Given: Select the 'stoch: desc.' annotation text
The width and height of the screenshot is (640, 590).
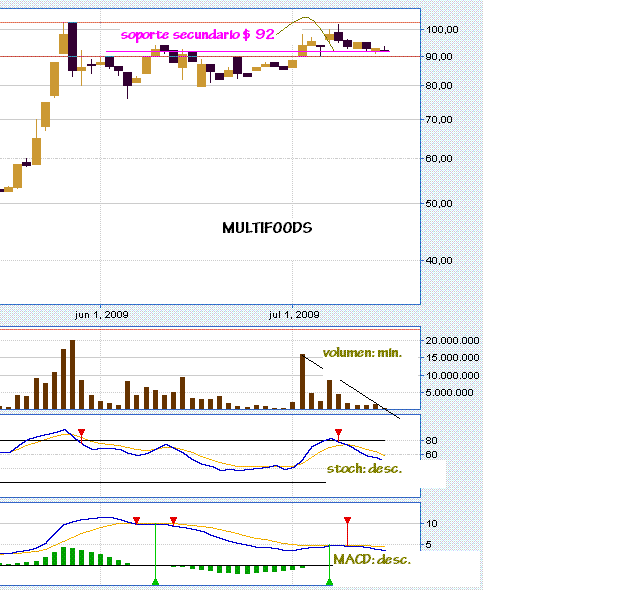Looking at the screenshot, I should [x=364, y=468].
